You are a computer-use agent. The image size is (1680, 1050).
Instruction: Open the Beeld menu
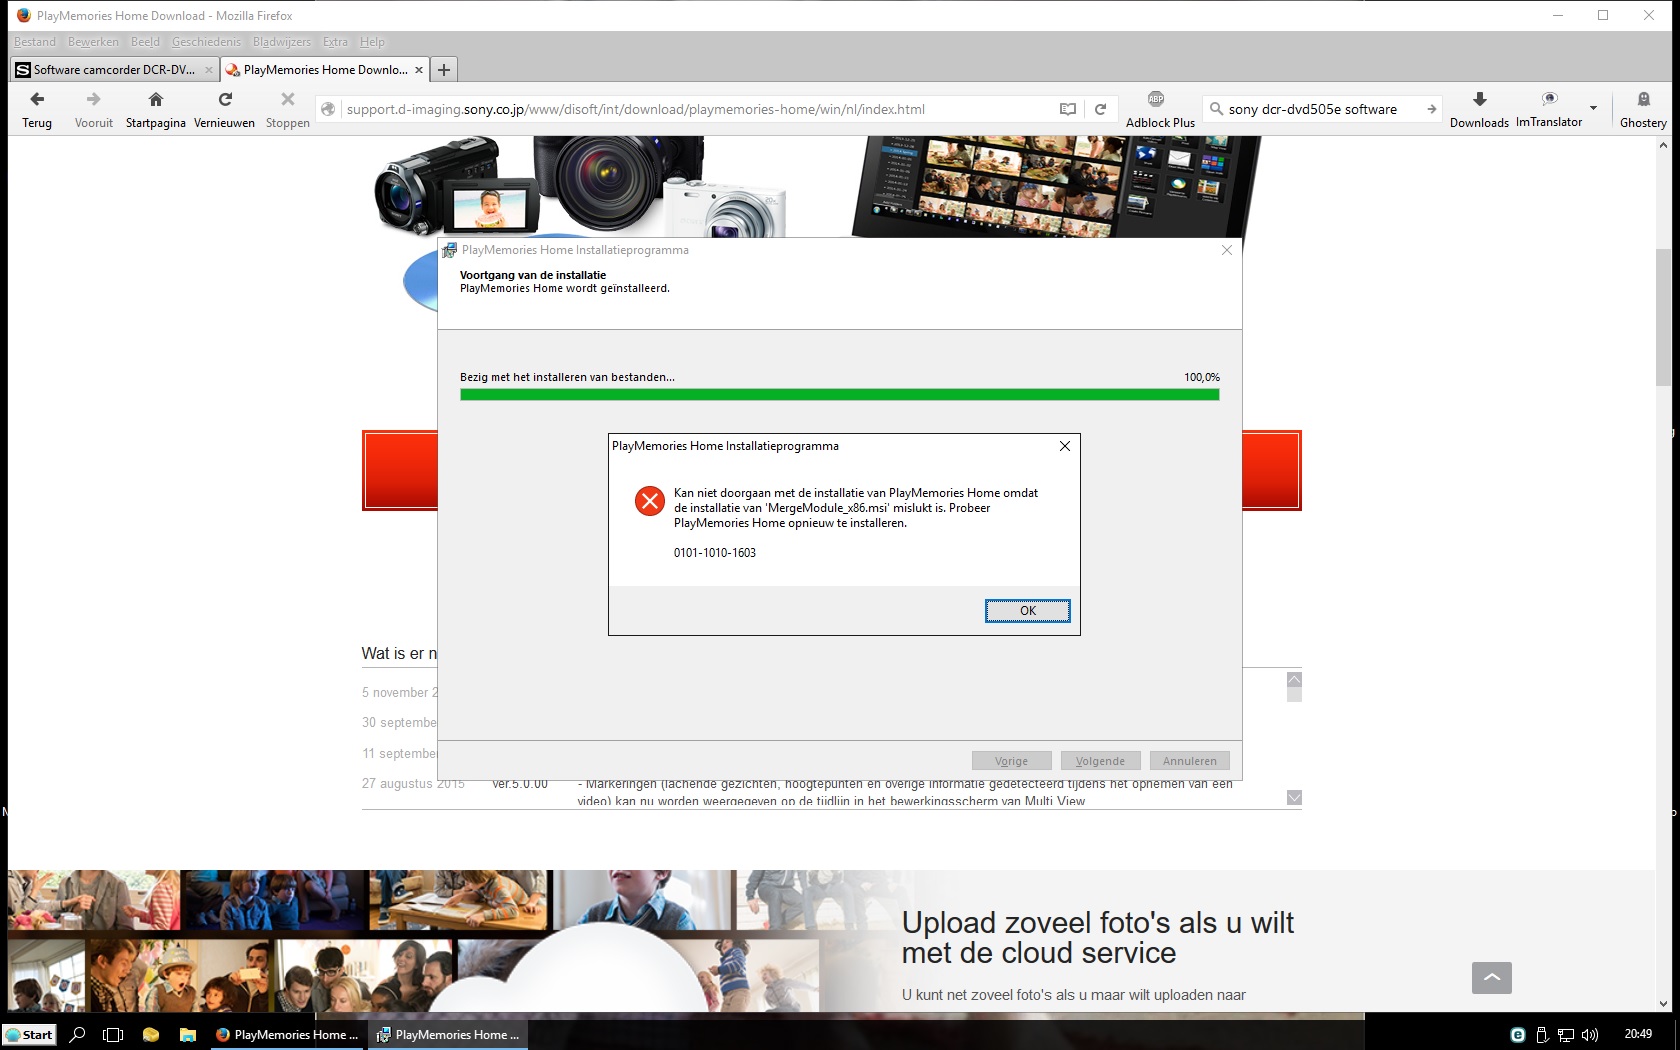(145, 42)
